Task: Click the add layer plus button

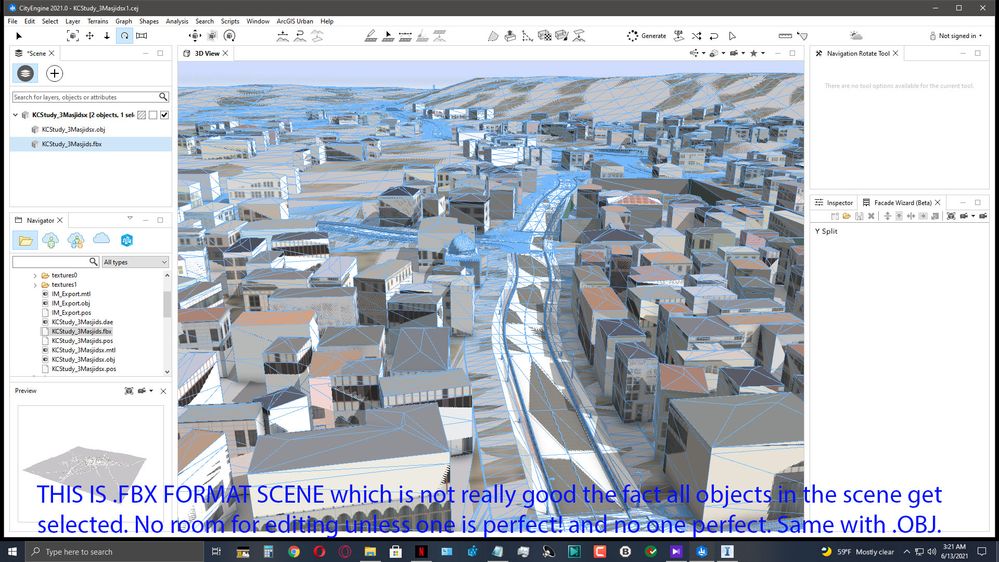Action: [54, 73]
